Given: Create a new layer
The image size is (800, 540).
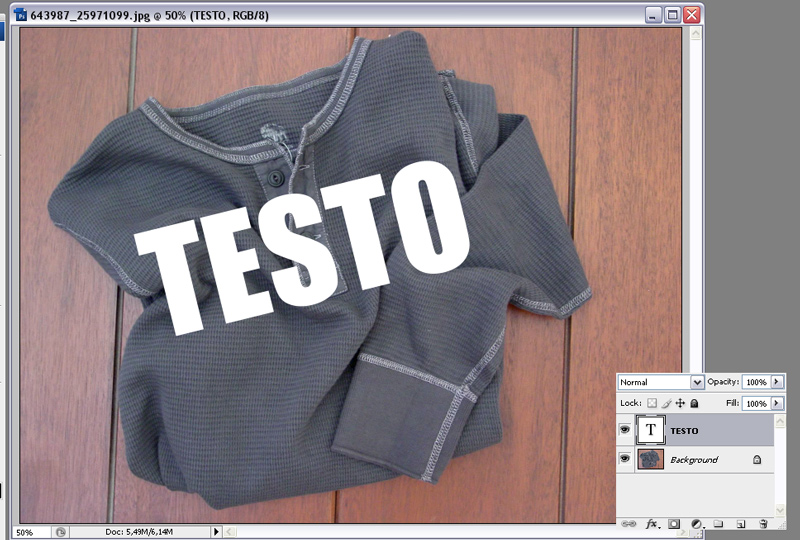Looking at the screenshot, I should (741, 524).
